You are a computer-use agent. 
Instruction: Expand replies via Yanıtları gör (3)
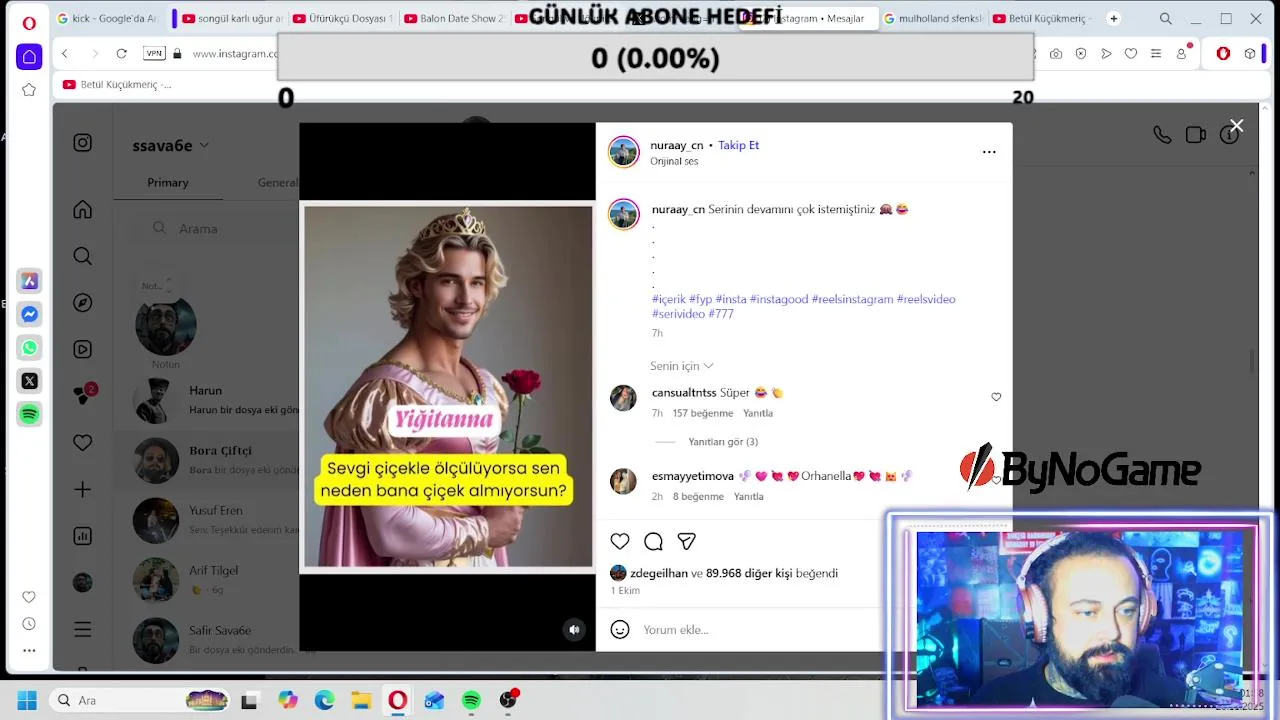pyautogui.click(x=723, y=442)
